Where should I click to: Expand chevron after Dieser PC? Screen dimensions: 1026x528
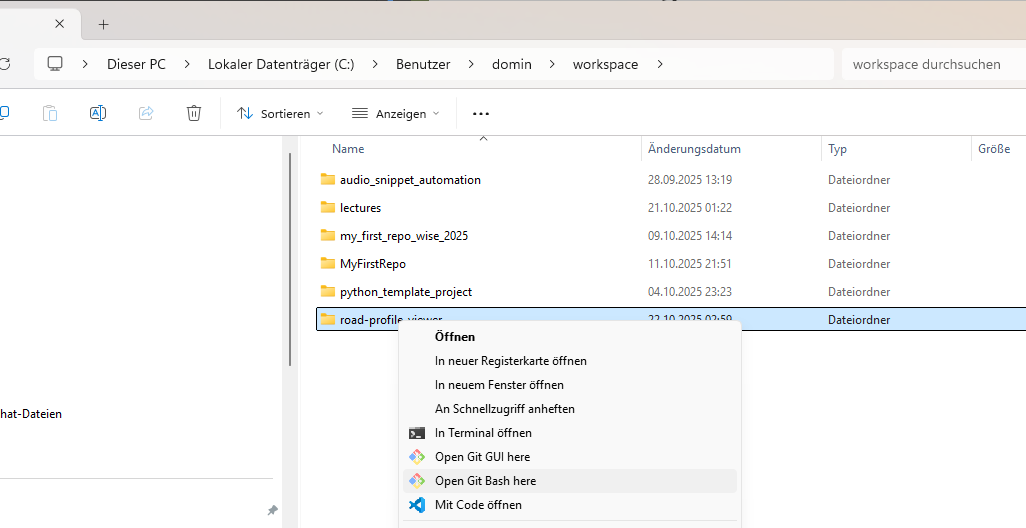tap(187, 64)
